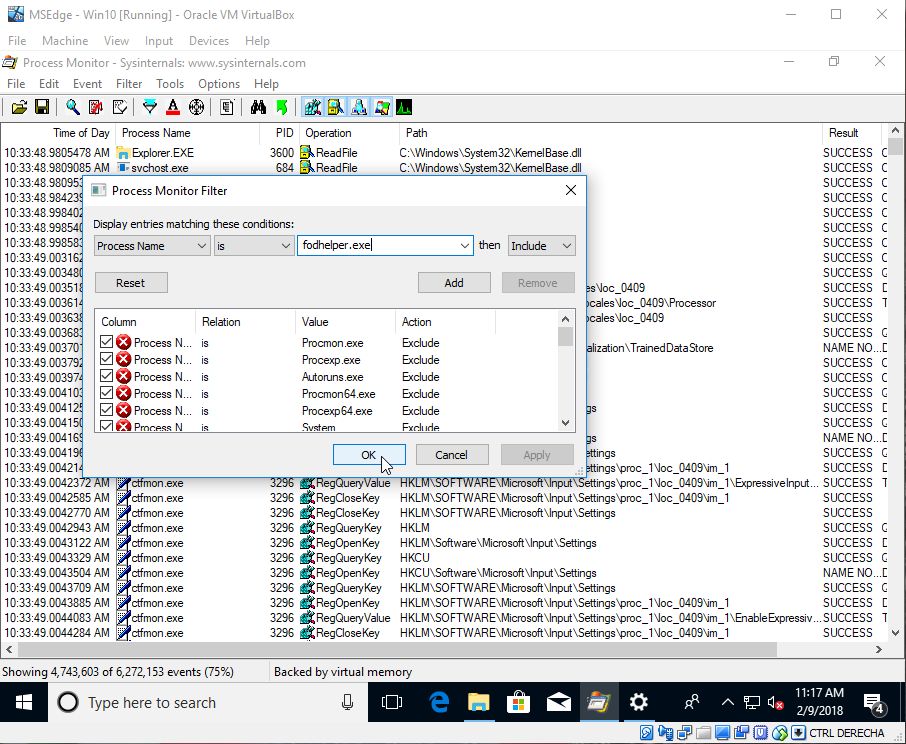Open the Filter funnel toolbar icon
906x744 pixels.
(x=150, y=107)
